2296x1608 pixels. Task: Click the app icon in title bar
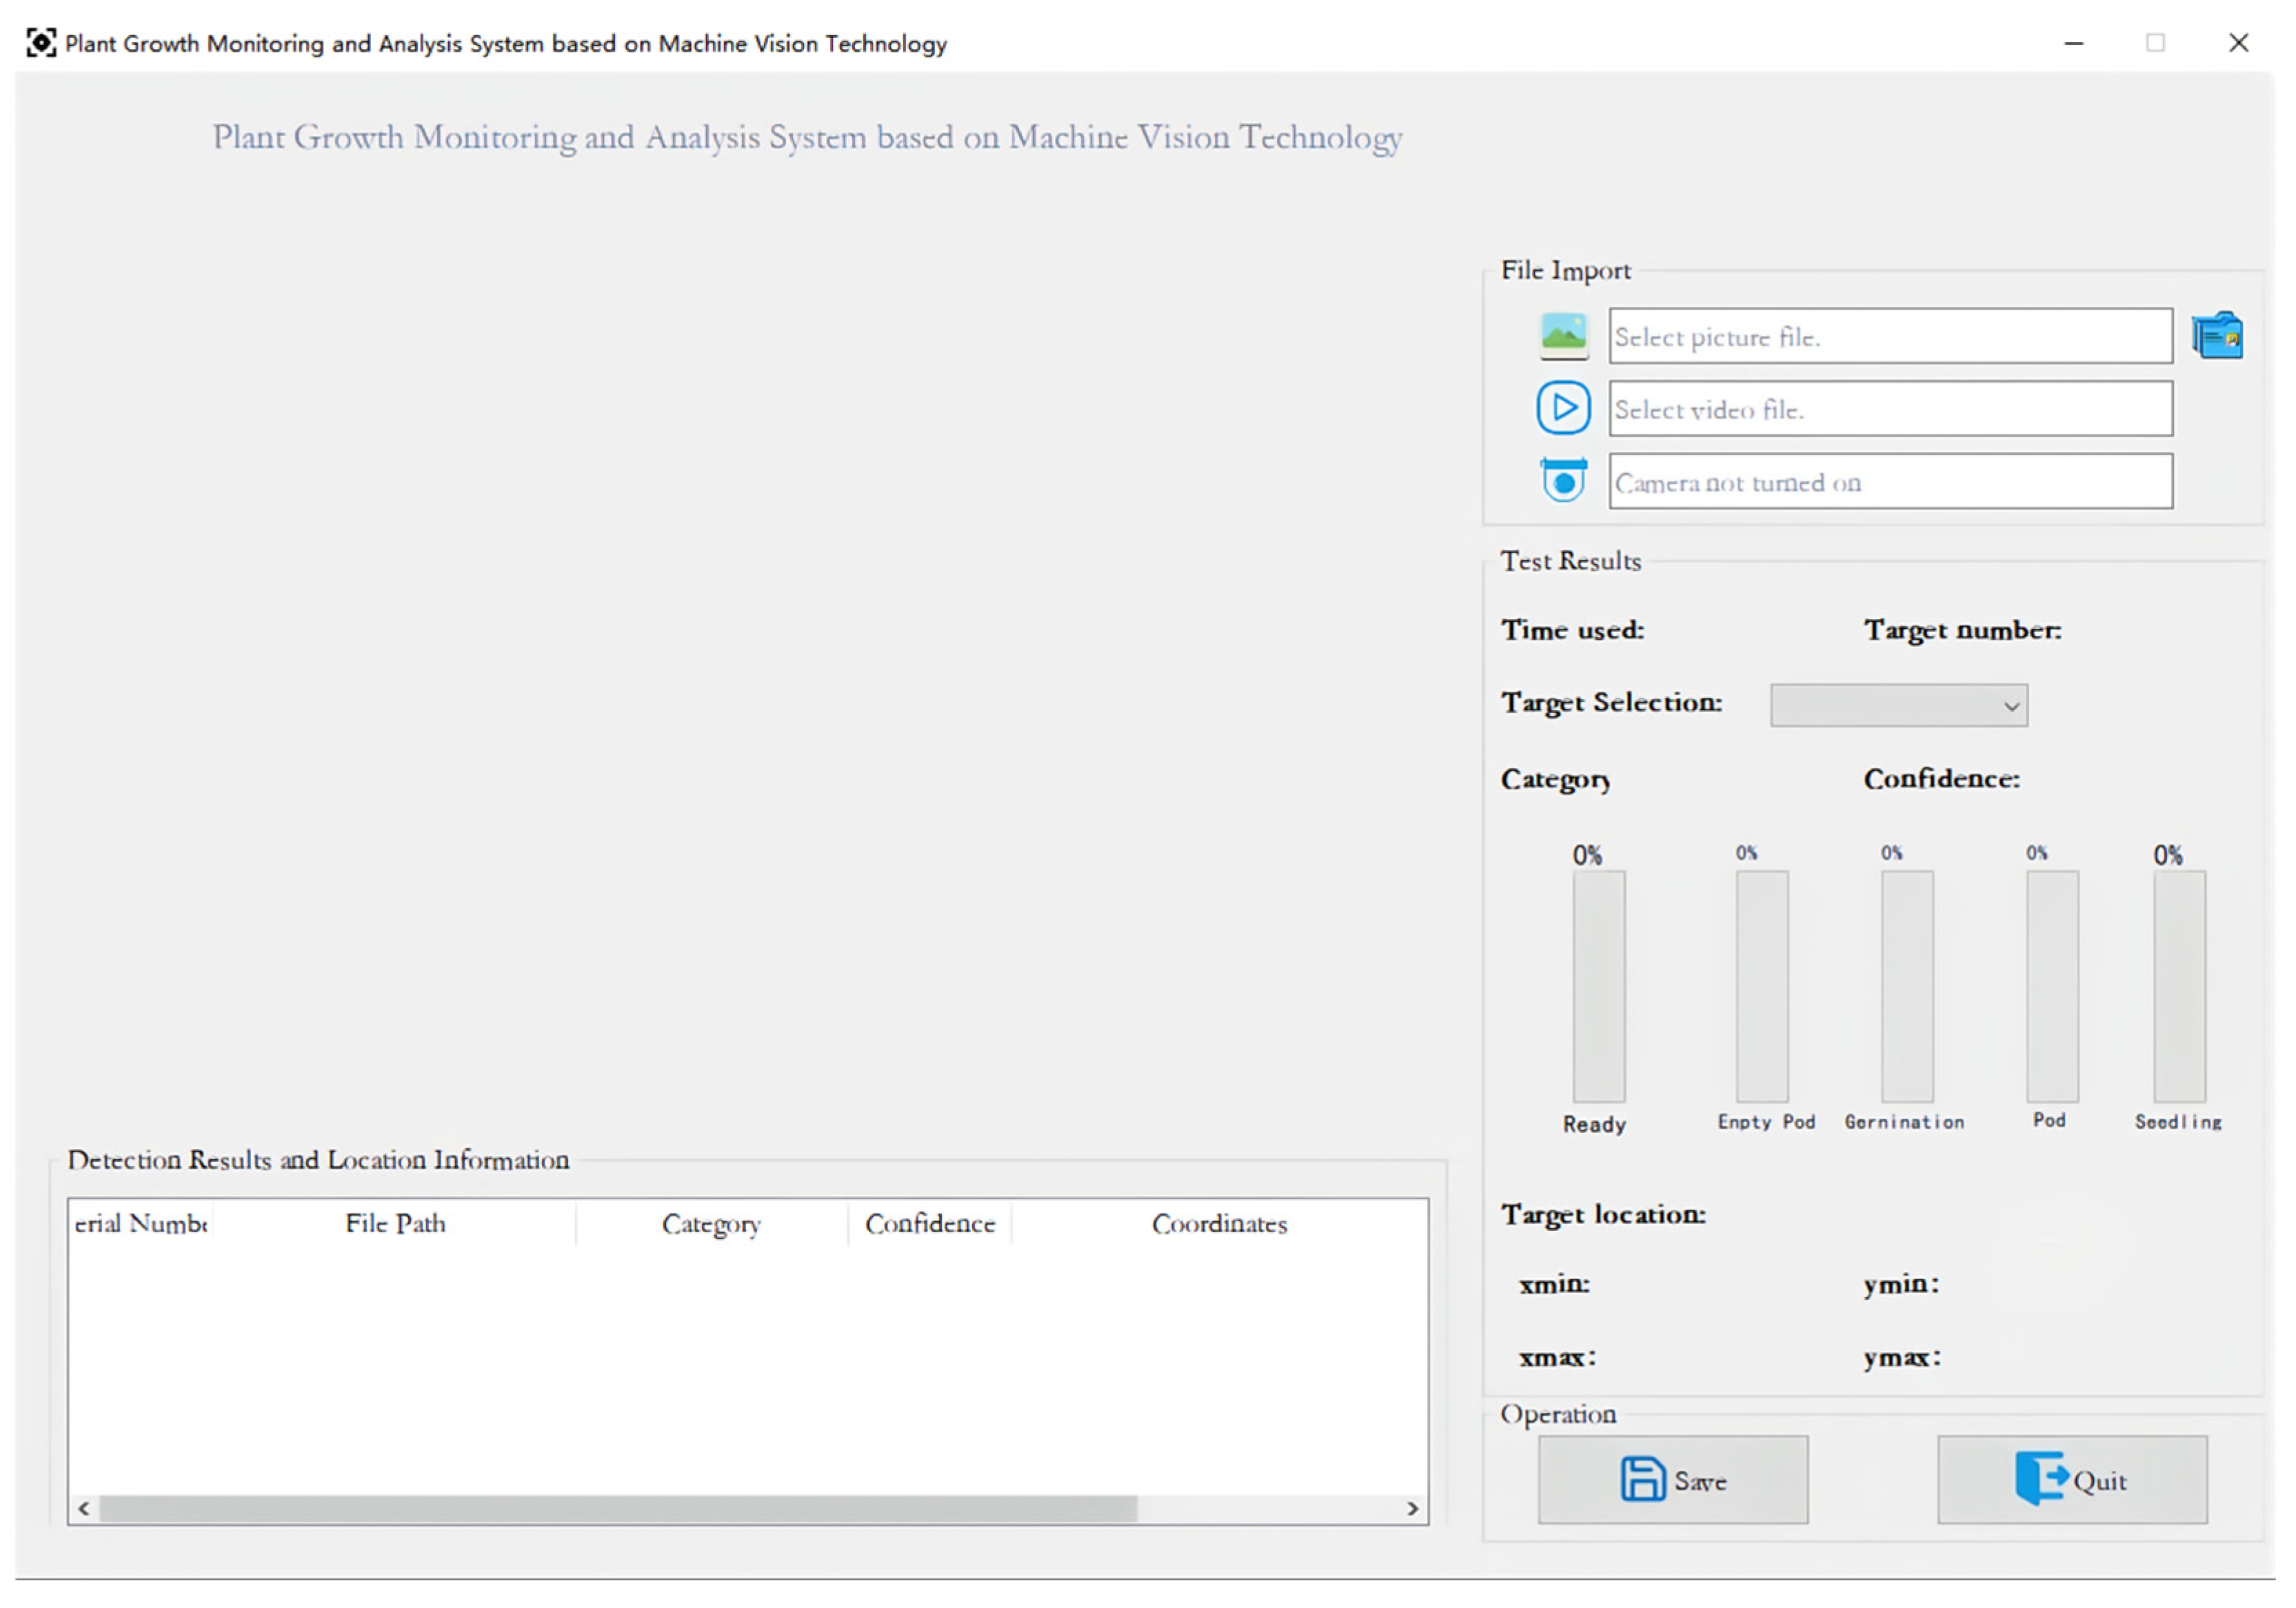pos(40,43)
